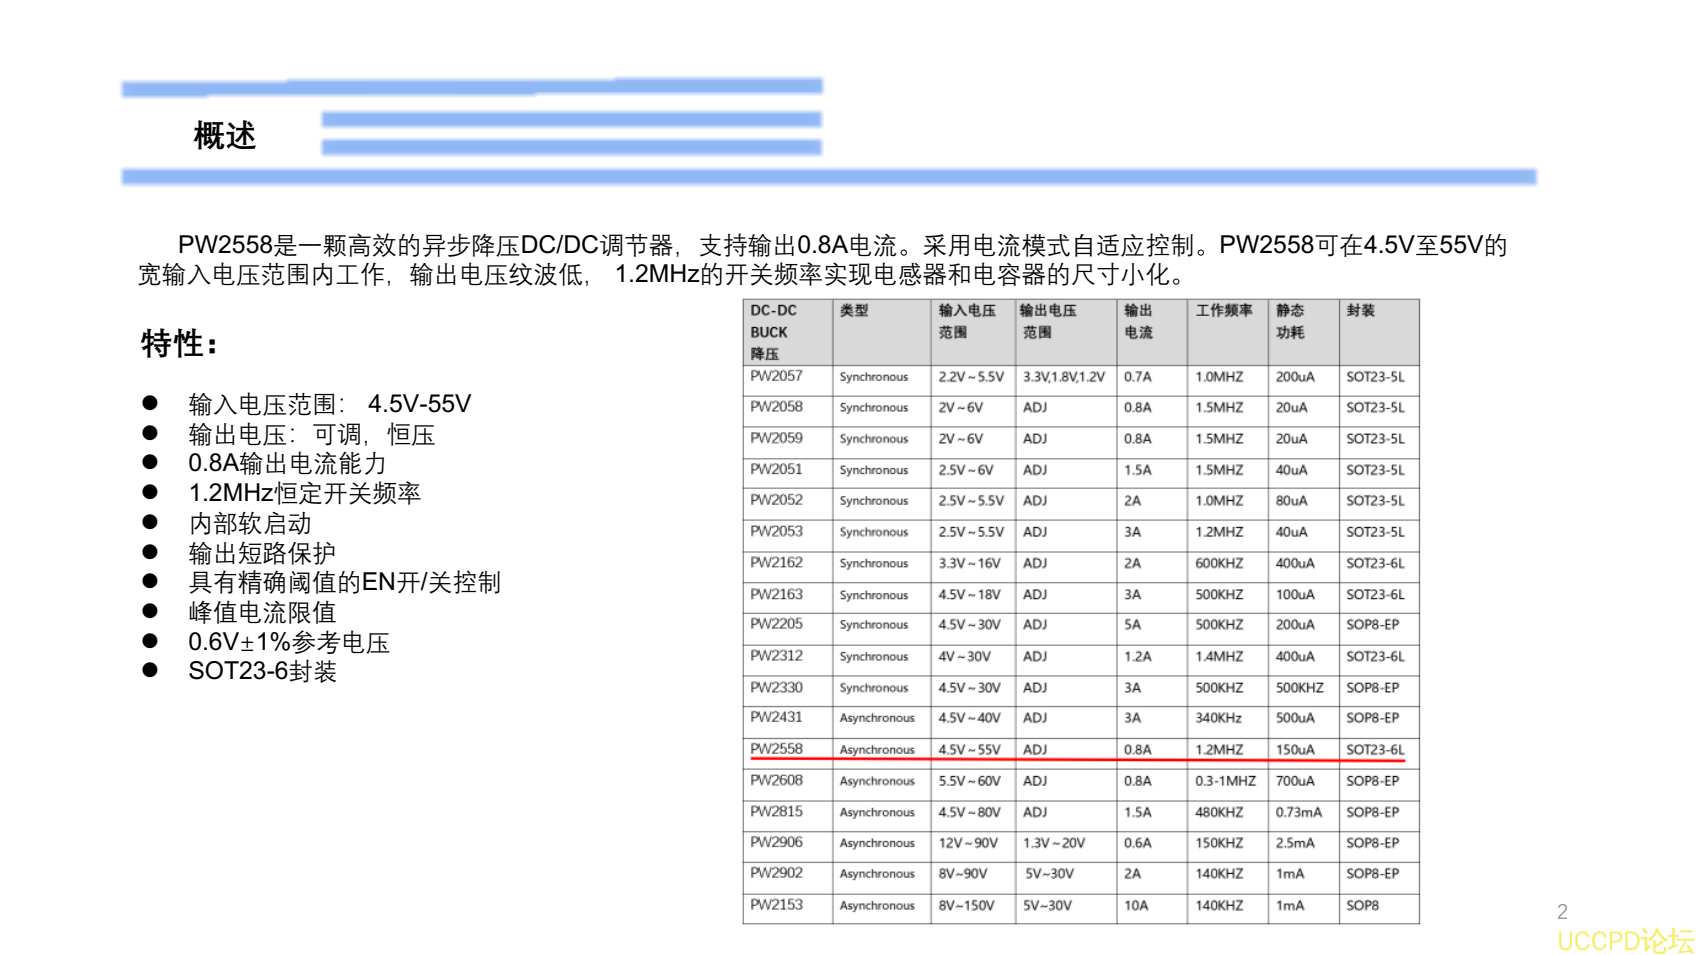Click the 工作频率 column header
Screen dimensions: 1698x955
coord(1222,311)
